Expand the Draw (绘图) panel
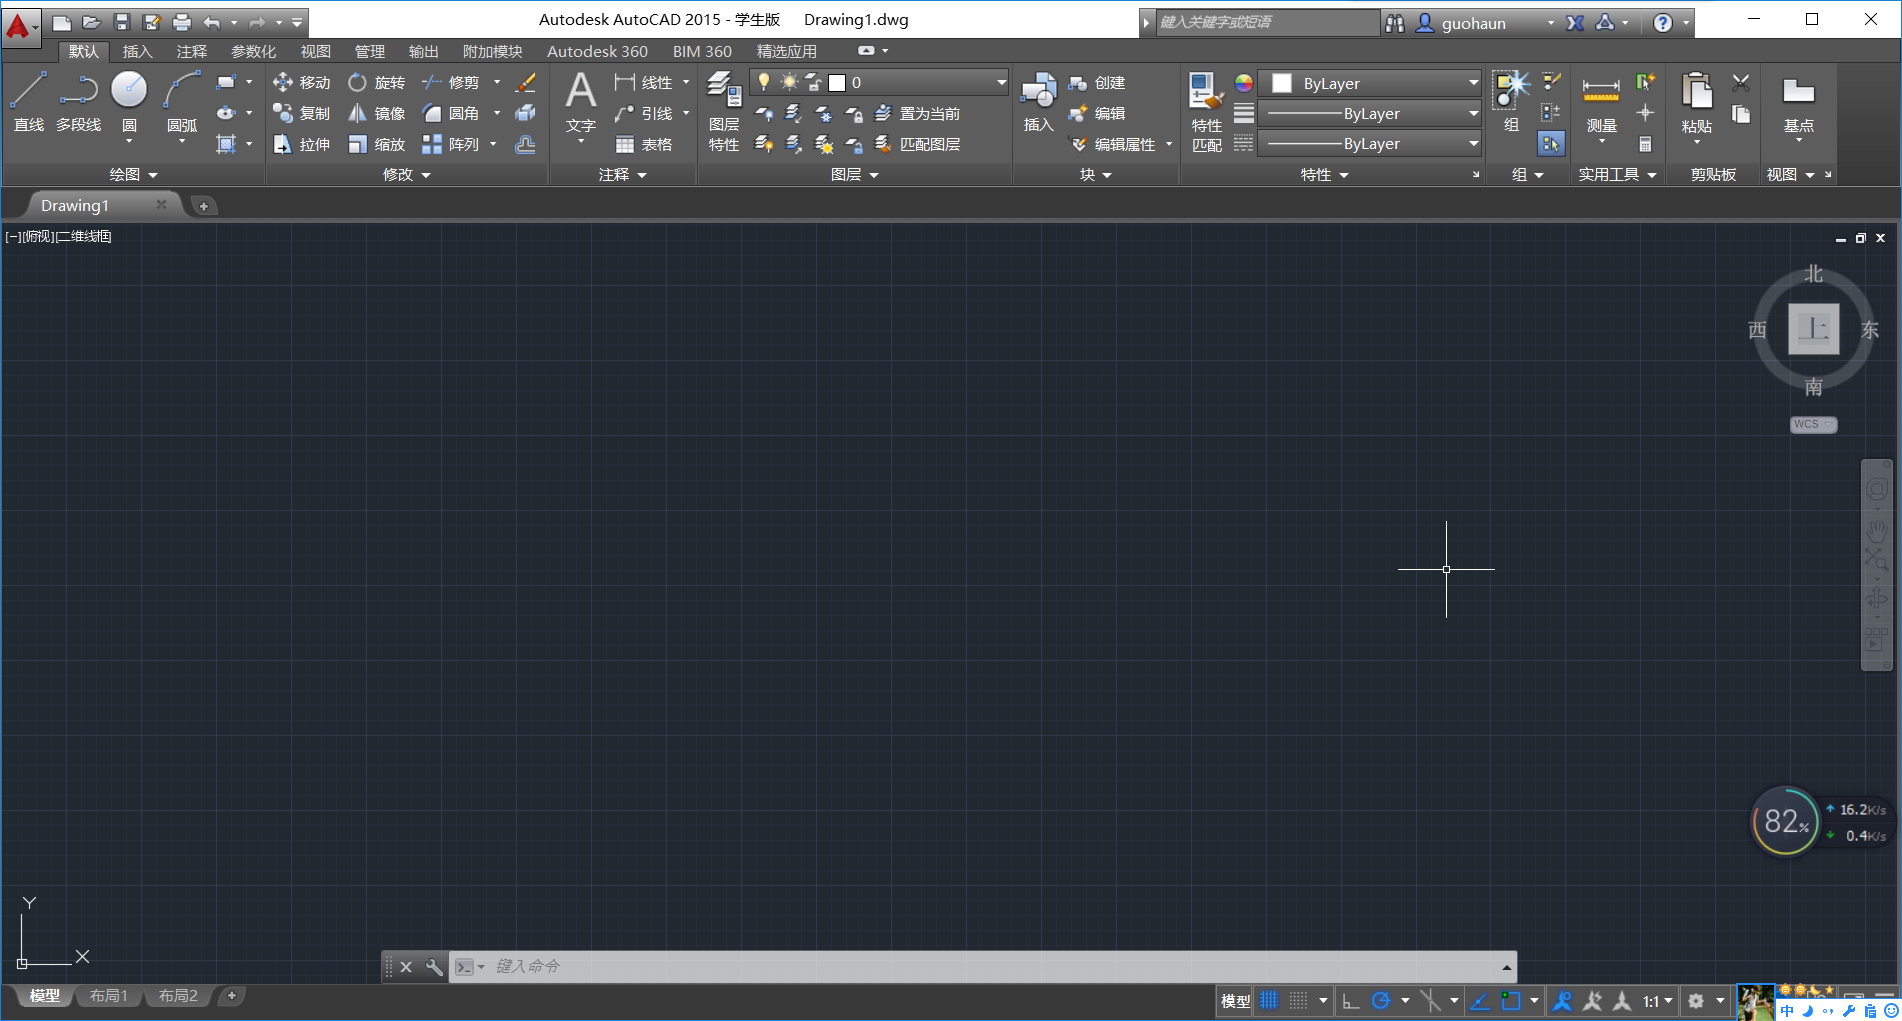The image size is (1902, 1021). coord(133,175)
